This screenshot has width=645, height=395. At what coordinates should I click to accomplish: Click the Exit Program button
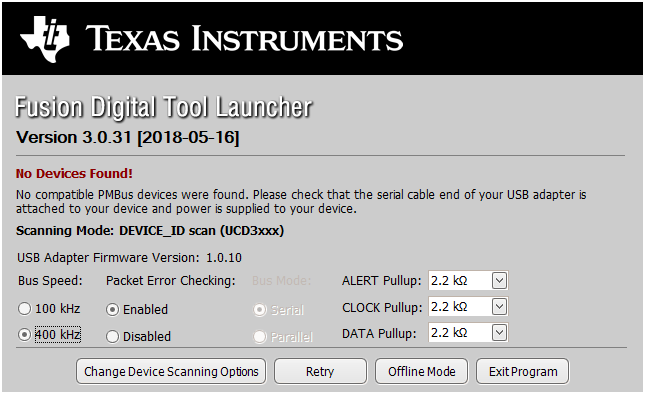coord(523,372)
